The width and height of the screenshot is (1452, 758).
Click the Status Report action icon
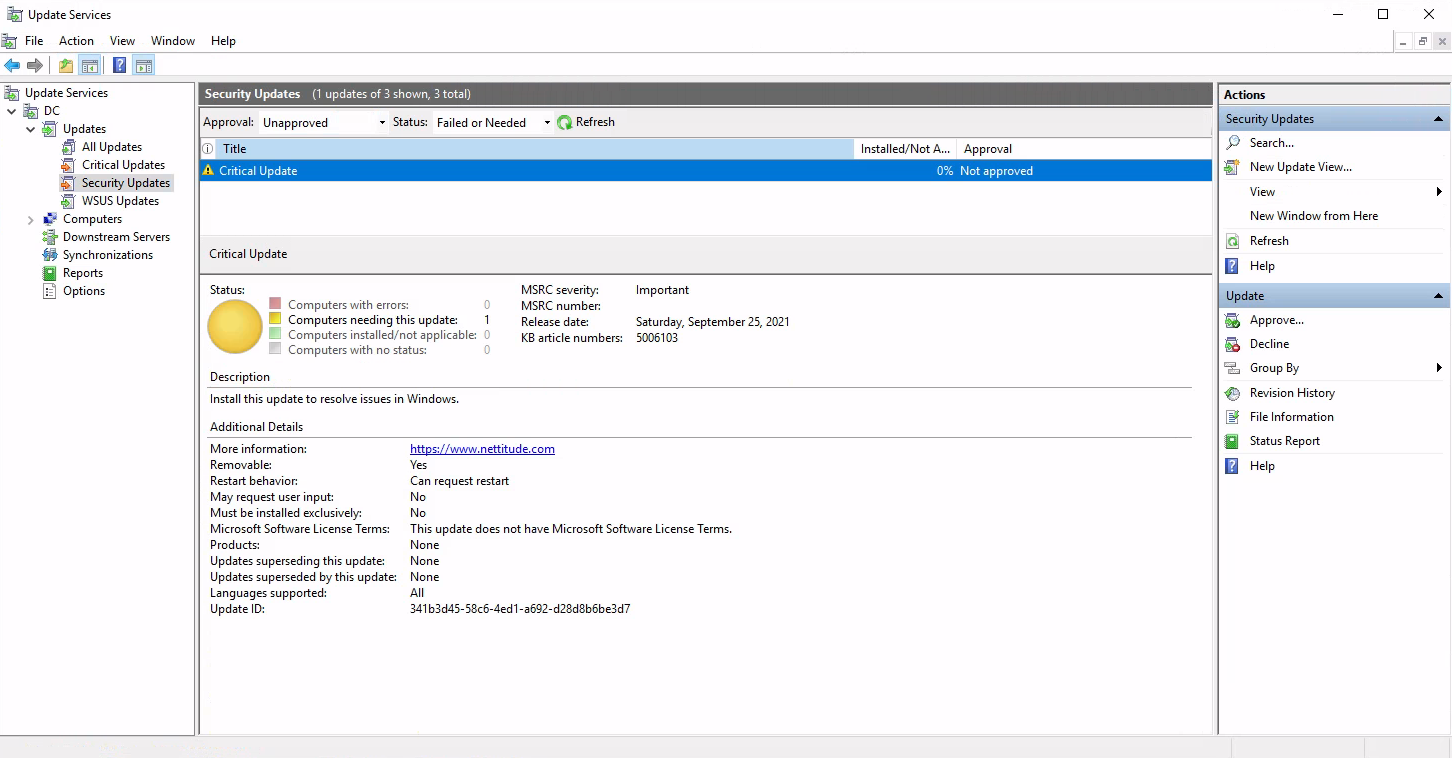point(1233,441)
